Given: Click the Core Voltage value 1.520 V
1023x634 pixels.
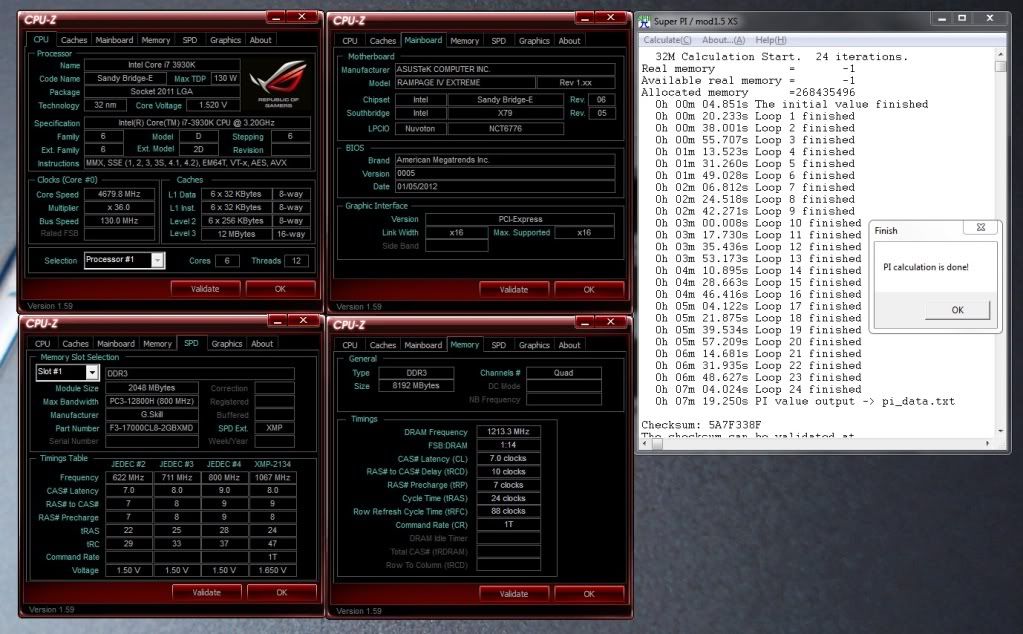Looking at the screenshot, I should pyautogui.click(x=213, y=105).
